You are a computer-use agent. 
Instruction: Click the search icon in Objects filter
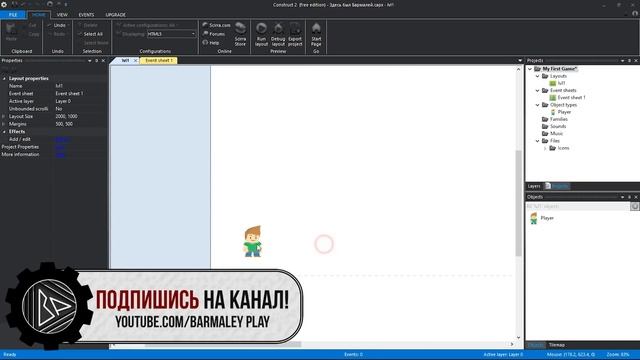pyautogui.click(x=634, y=207)
